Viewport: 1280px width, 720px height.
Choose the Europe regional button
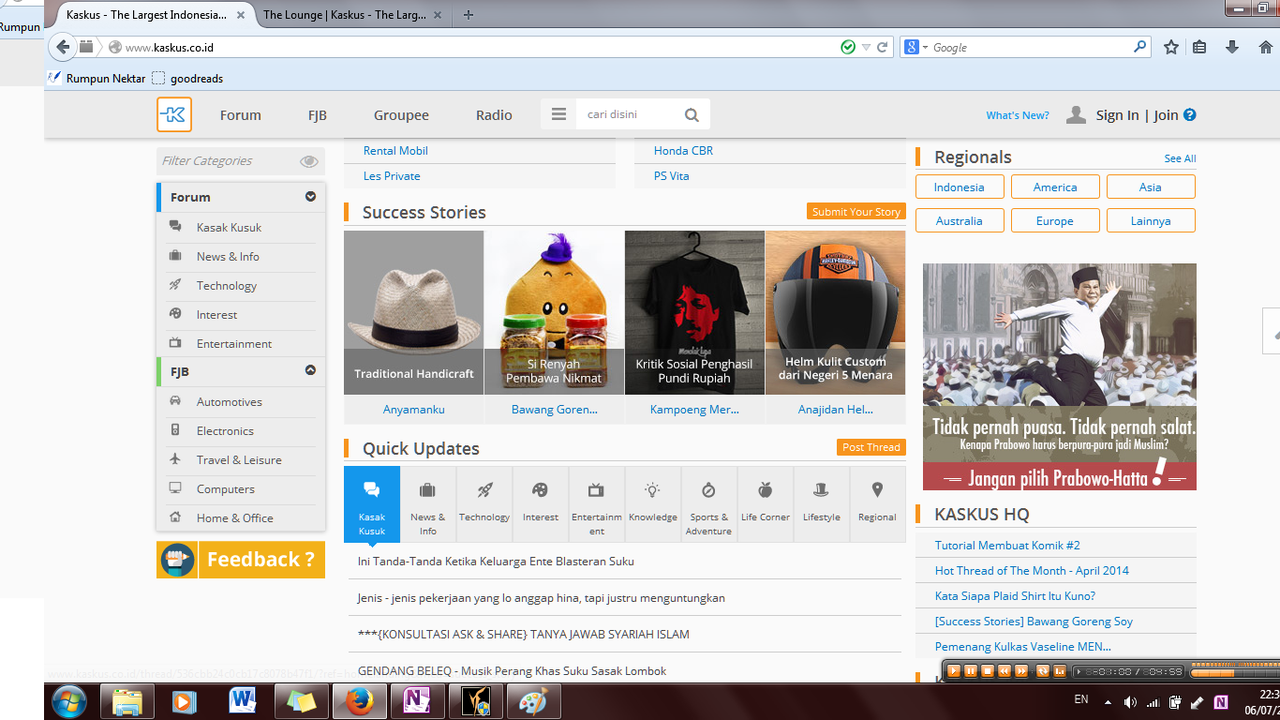[1055, 221]
